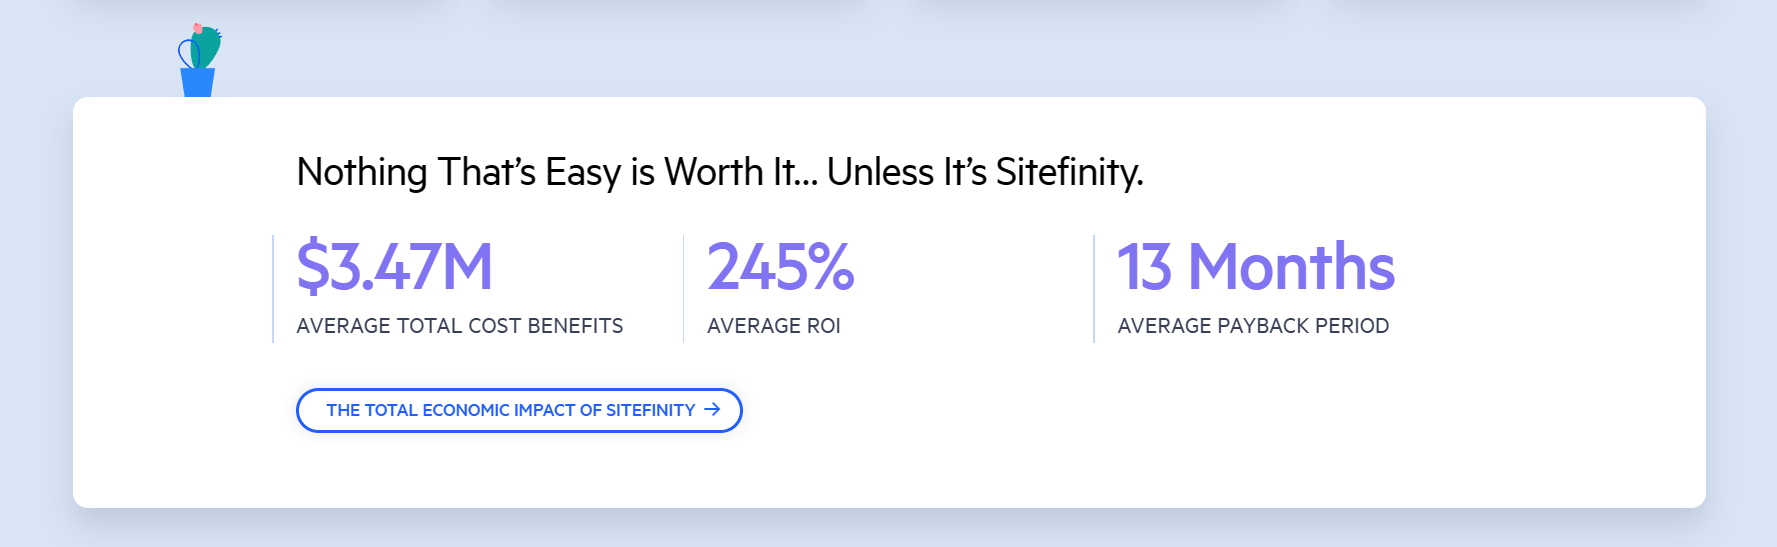Click the word Months in purple

(1291, 267)
